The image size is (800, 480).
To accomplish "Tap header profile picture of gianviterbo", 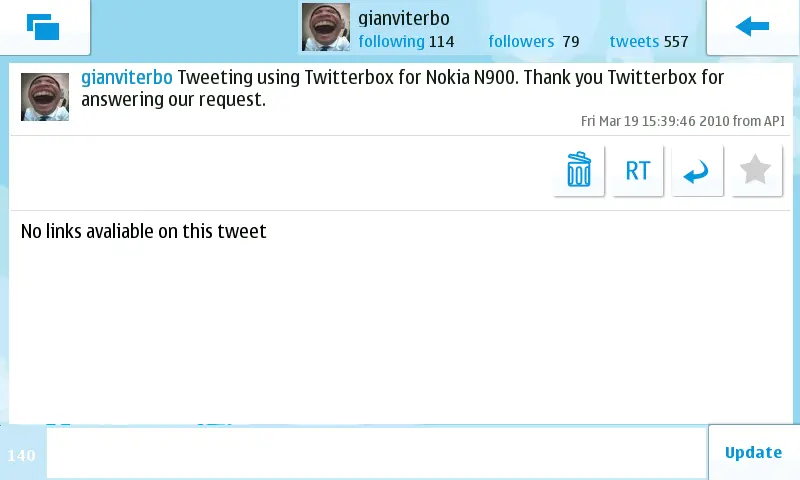I will click(326, 27).
